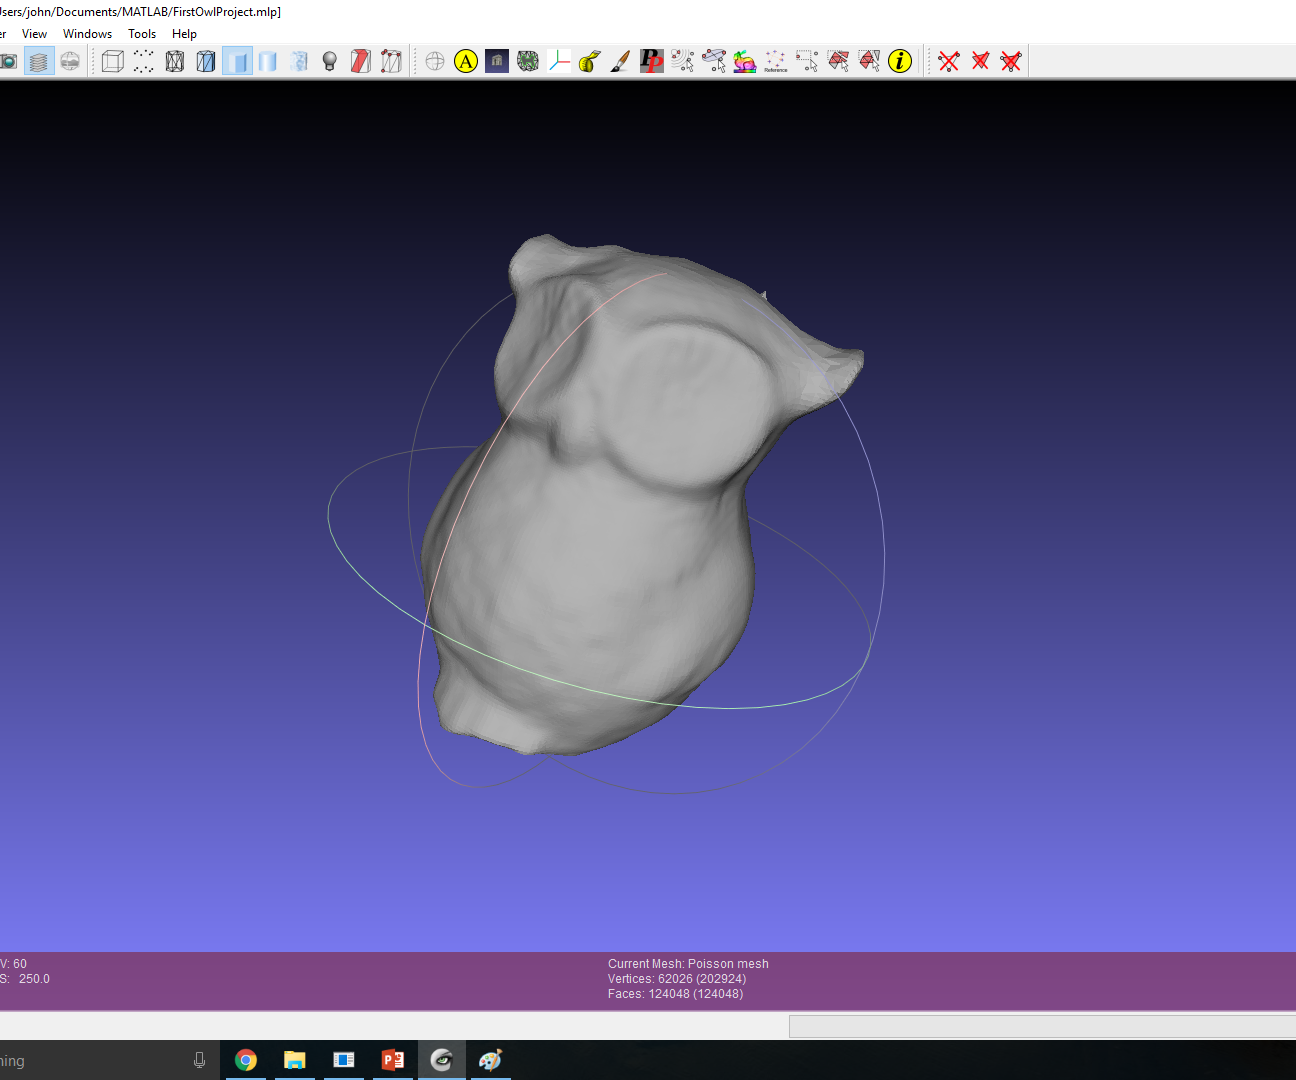Show mesh information with the info icon

[x=899, y=61]
